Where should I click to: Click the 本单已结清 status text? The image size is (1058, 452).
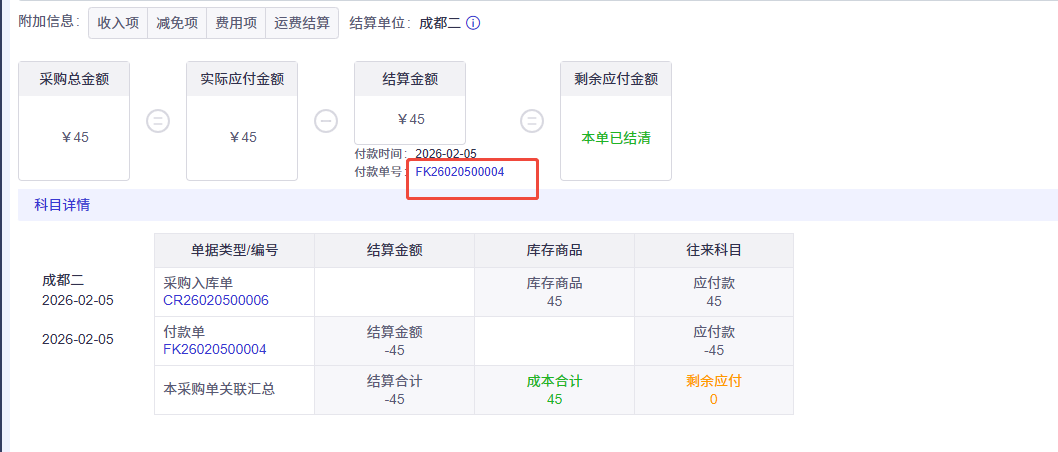616,138
